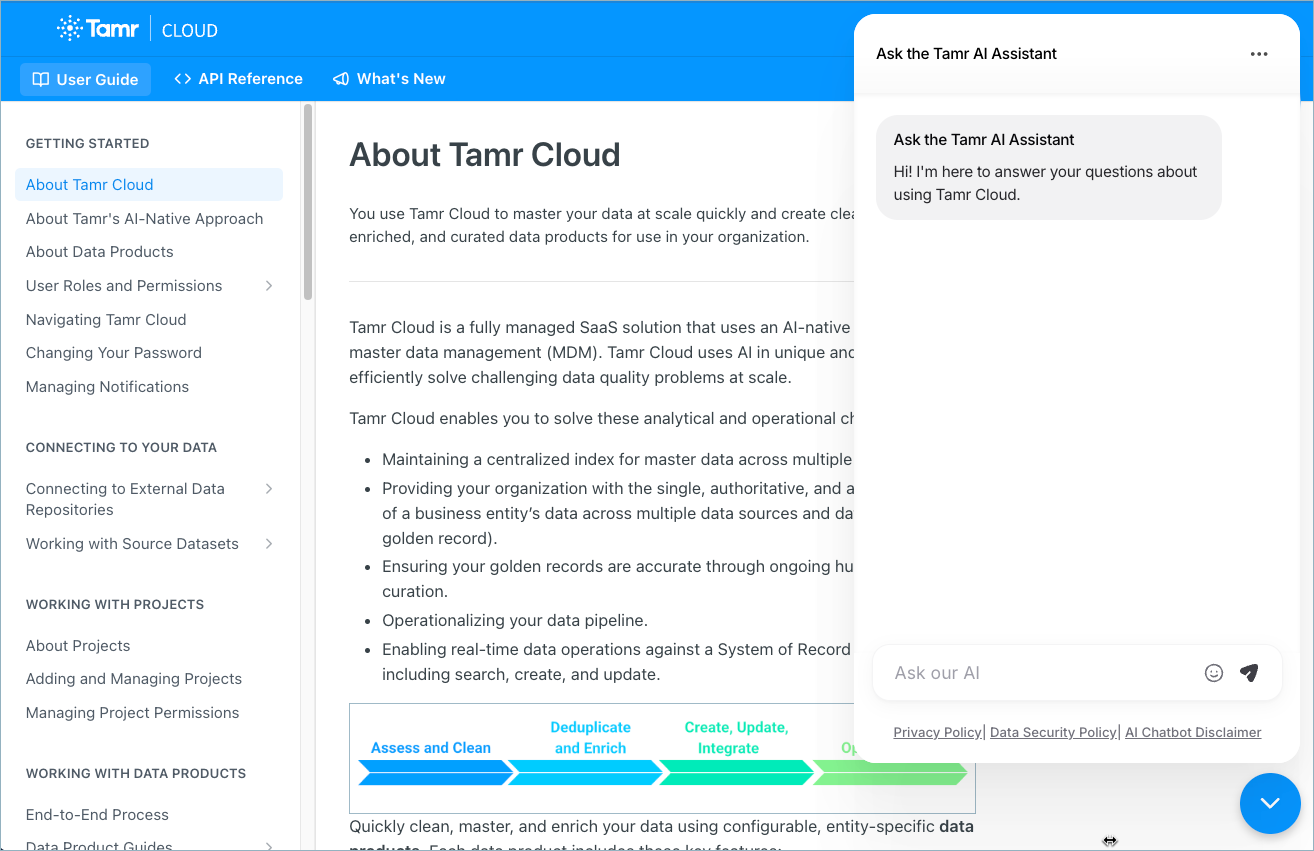
Task: Click the Deduplicate and Enrich diagram label
Action: coord(590,738)
